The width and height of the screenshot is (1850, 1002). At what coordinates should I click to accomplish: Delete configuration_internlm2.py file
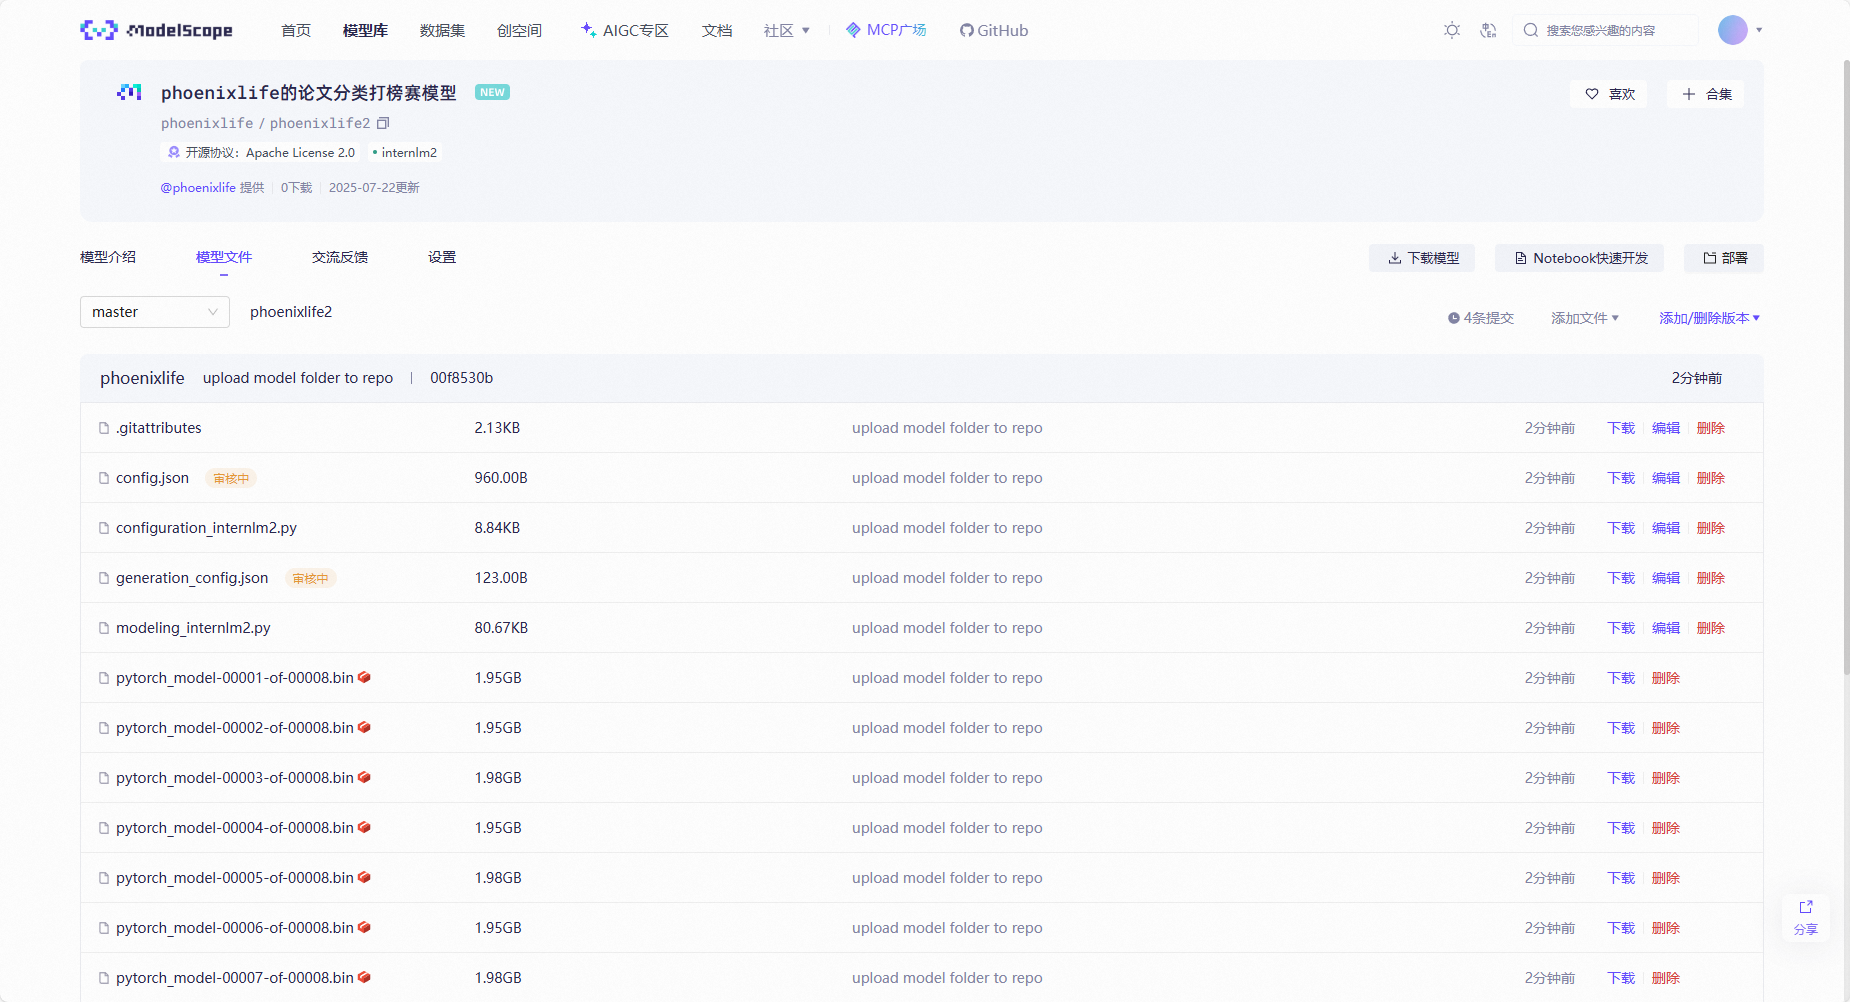tap(1711, 528)
